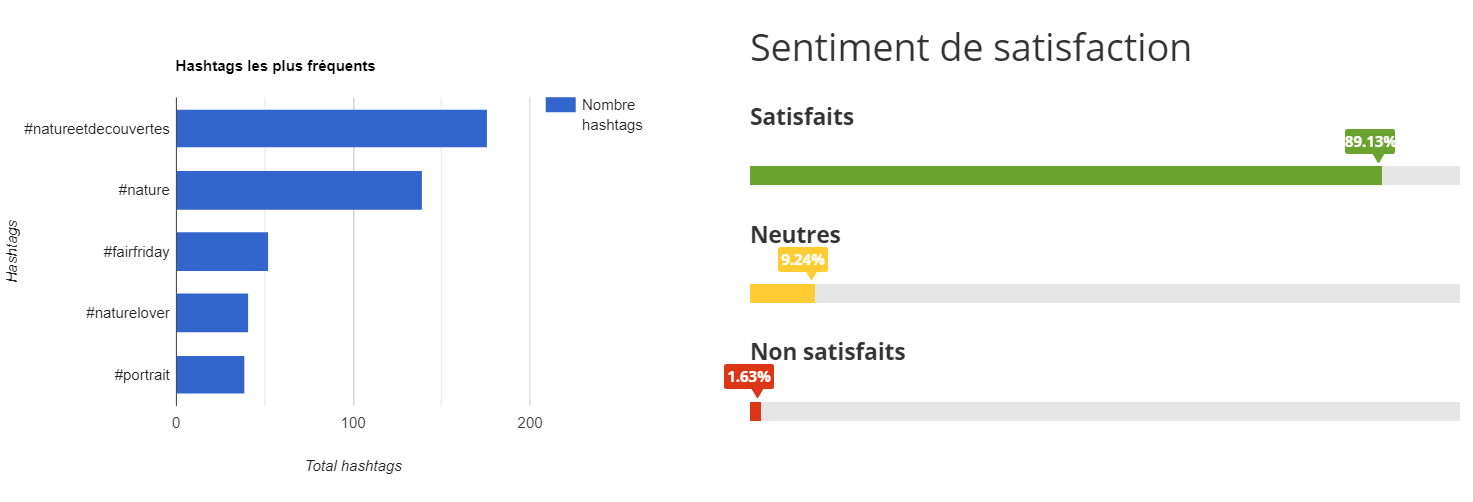
Task: Click the "Total hashtags" axis title
Action: coord(353,466)
